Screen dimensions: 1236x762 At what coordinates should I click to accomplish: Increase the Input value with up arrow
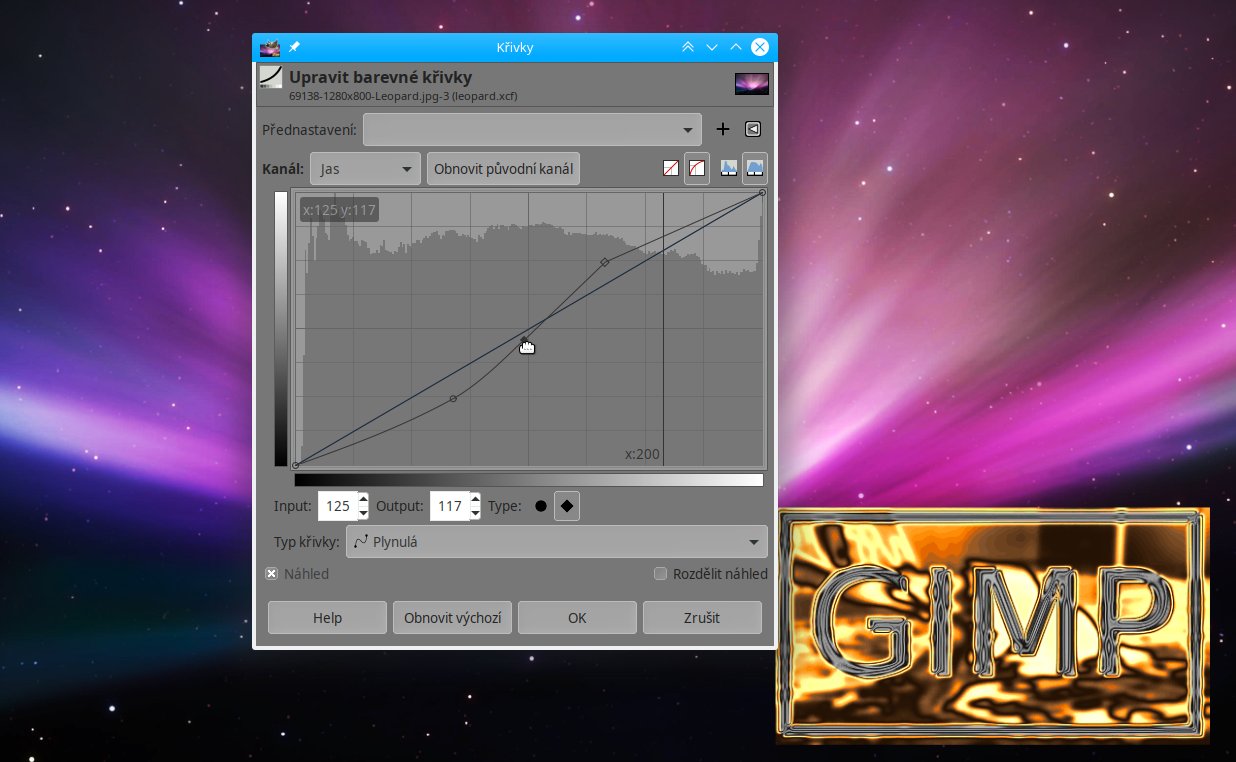pos(363,499)
